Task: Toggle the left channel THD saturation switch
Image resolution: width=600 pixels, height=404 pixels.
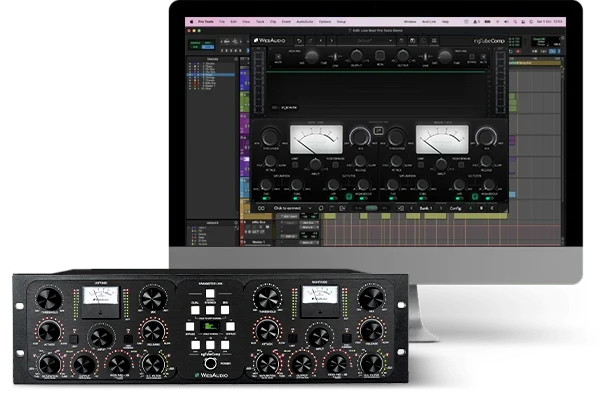Action: point(266,198)
